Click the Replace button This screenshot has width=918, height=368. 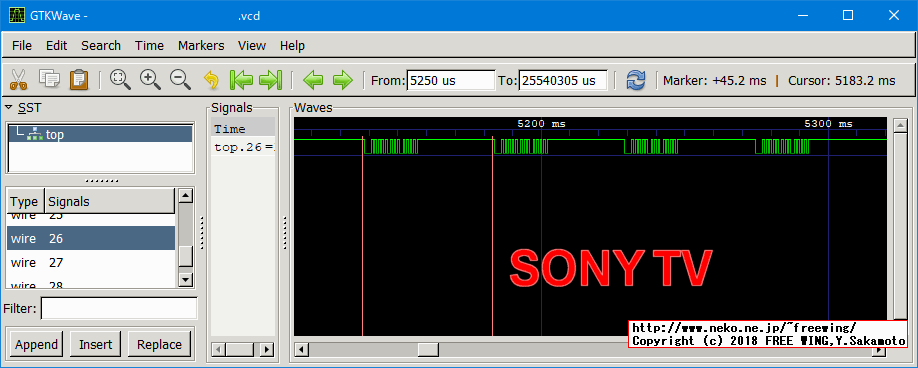pos(159,345)
